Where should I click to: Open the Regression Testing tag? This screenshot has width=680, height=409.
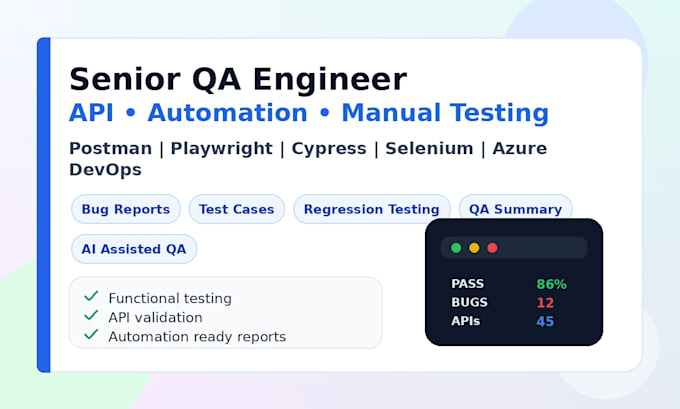(372, 209)
